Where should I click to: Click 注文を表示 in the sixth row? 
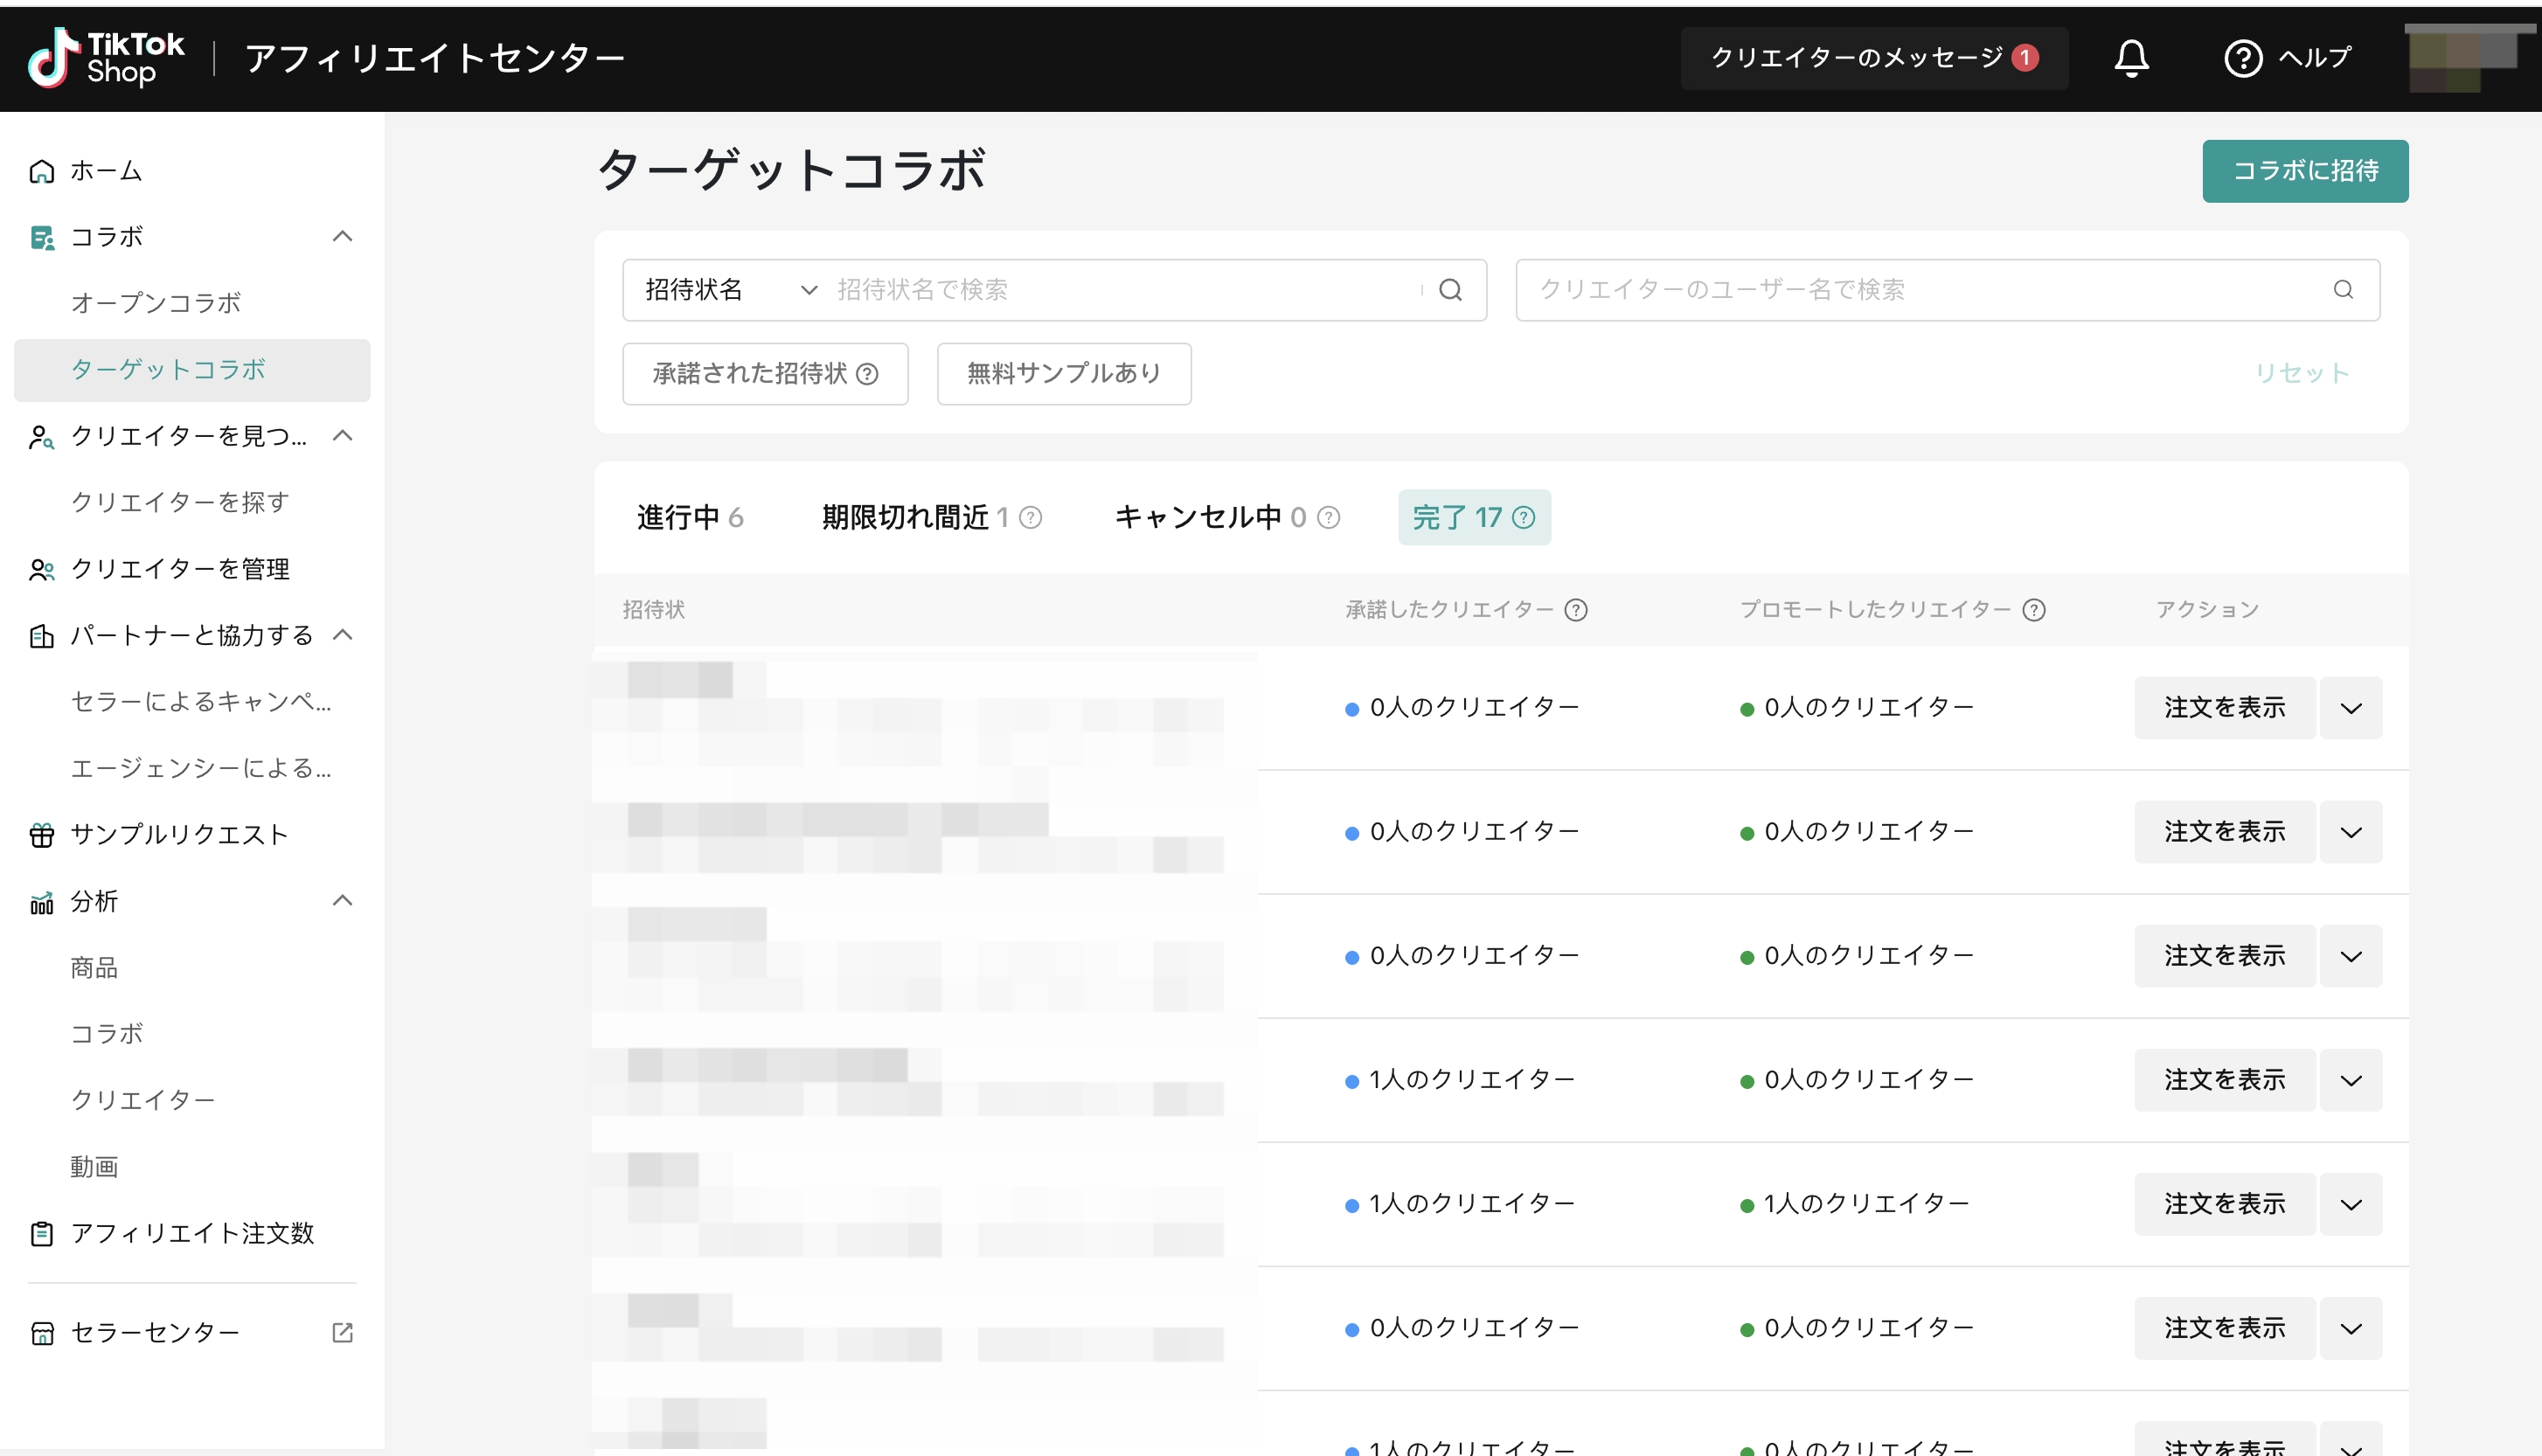click(x=2224, y=1328)
